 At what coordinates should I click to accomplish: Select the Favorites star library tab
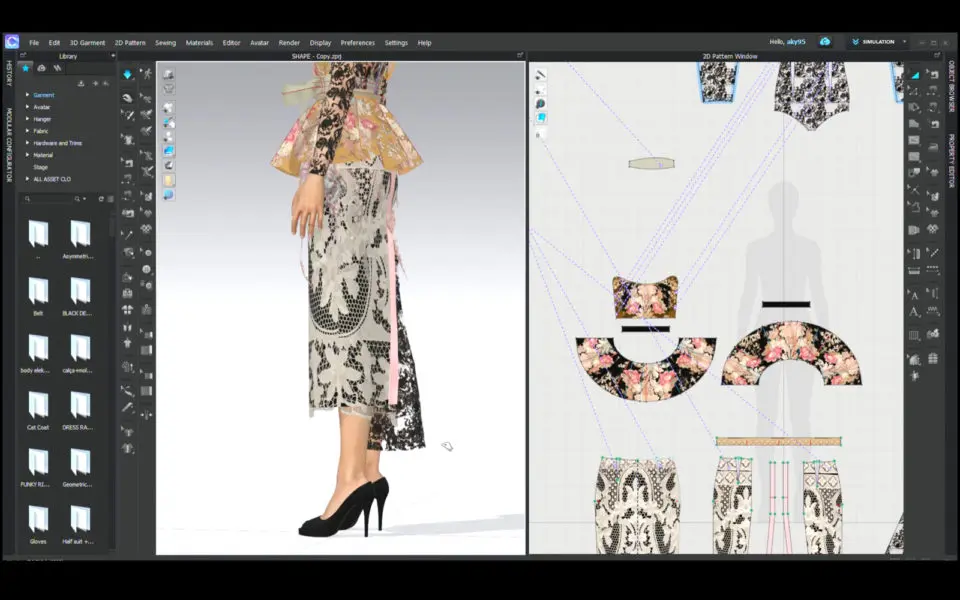[26, 68]
